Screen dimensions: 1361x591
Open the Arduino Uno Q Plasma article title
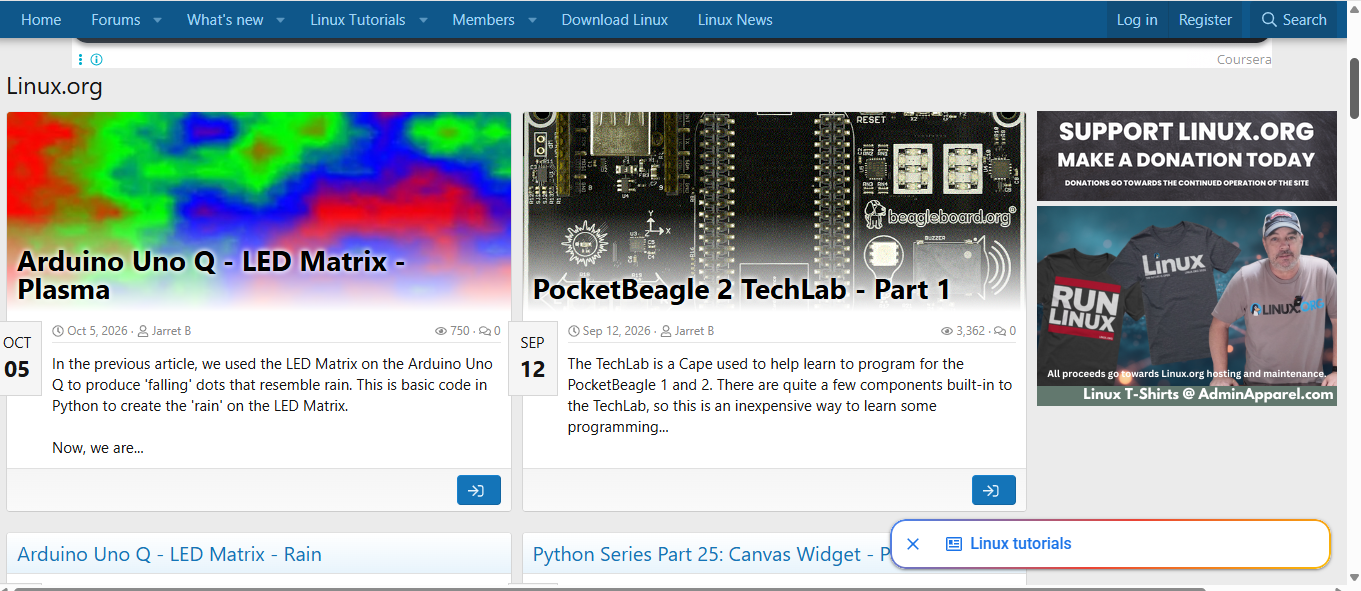click(x=211, y=276)
